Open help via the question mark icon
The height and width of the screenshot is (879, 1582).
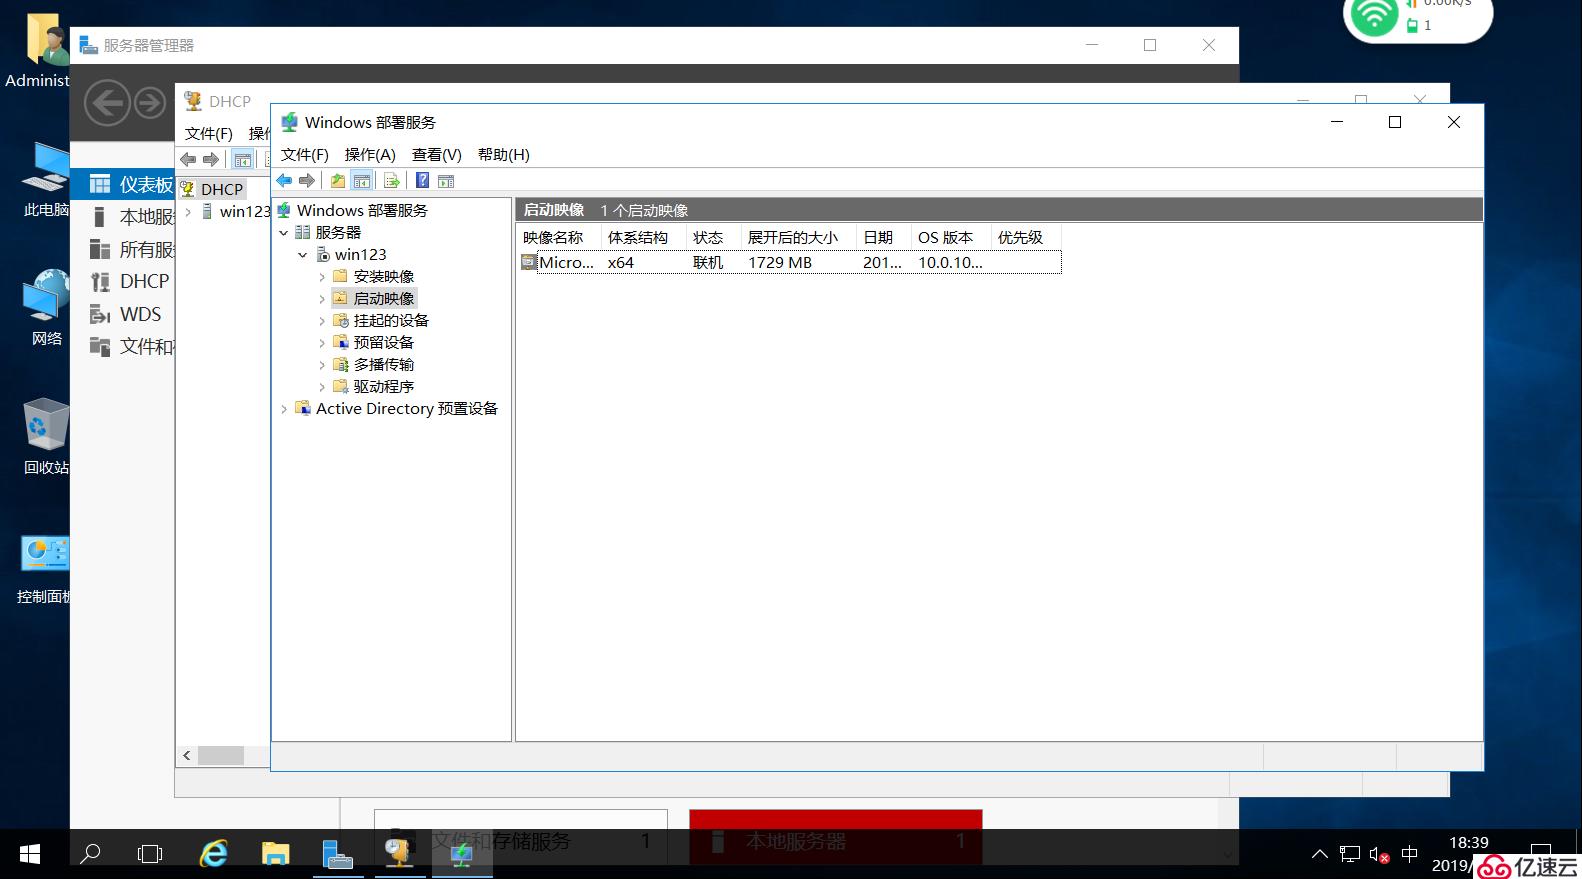click(423, 181)
